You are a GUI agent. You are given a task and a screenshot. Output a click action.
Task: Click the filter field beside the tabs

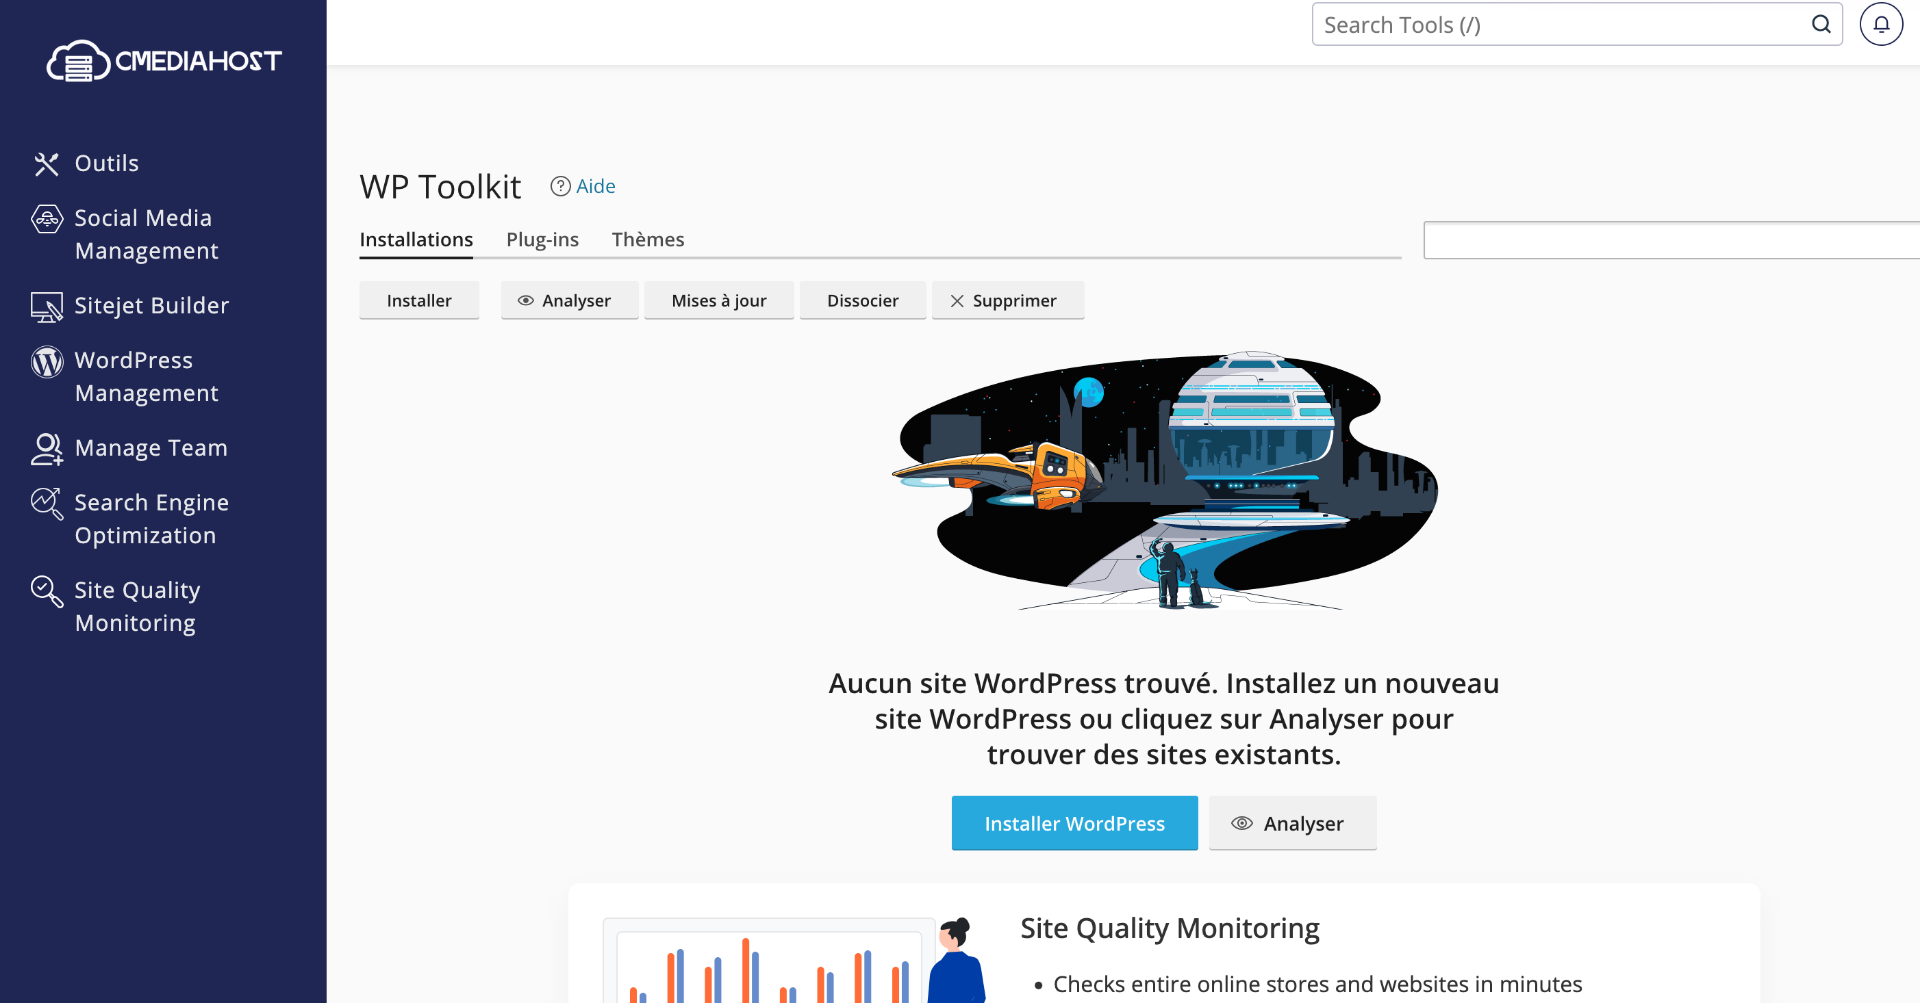click(1672, 240)
